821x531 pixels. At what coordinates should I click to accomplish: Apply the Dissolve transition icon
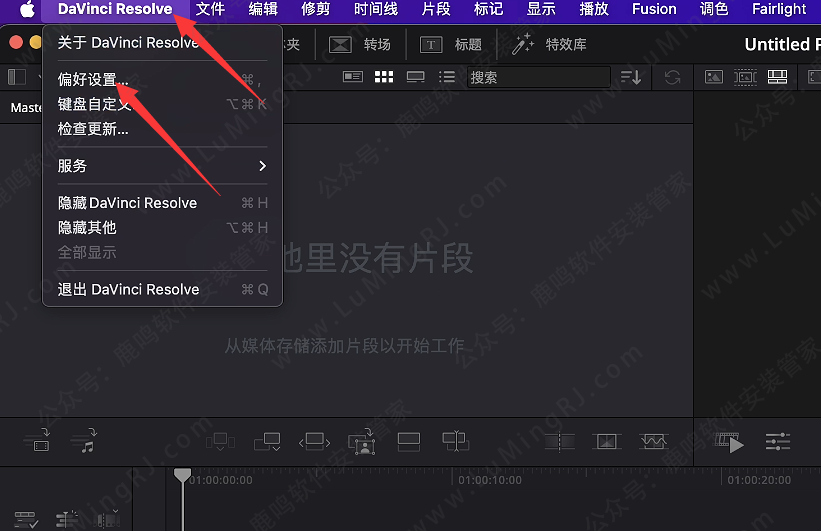pyautogui.click(x=606, y=442)
